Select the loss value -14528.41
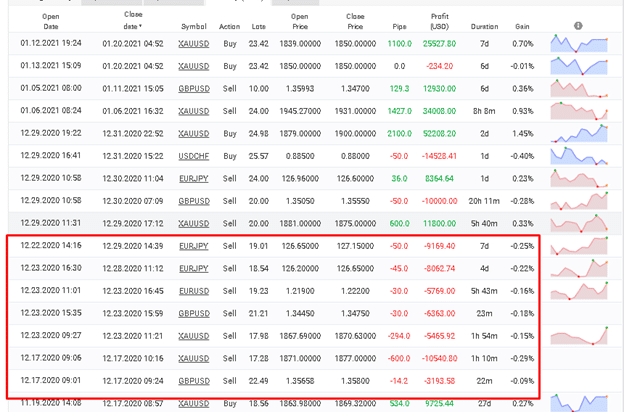Screen dimensions: 624x412 439,156
